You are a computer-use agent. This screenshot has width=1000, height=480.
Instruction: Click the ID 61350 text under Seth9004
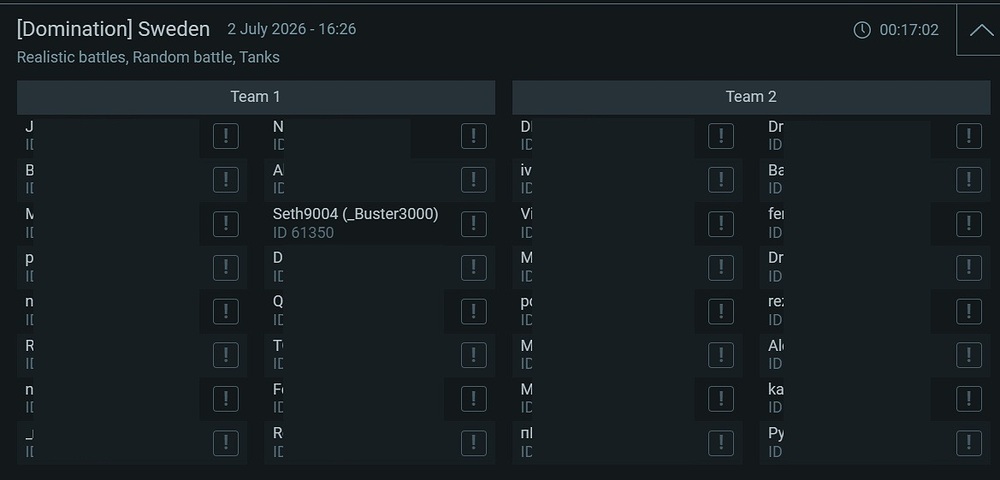pyautogui.click(x=304, y=233)
